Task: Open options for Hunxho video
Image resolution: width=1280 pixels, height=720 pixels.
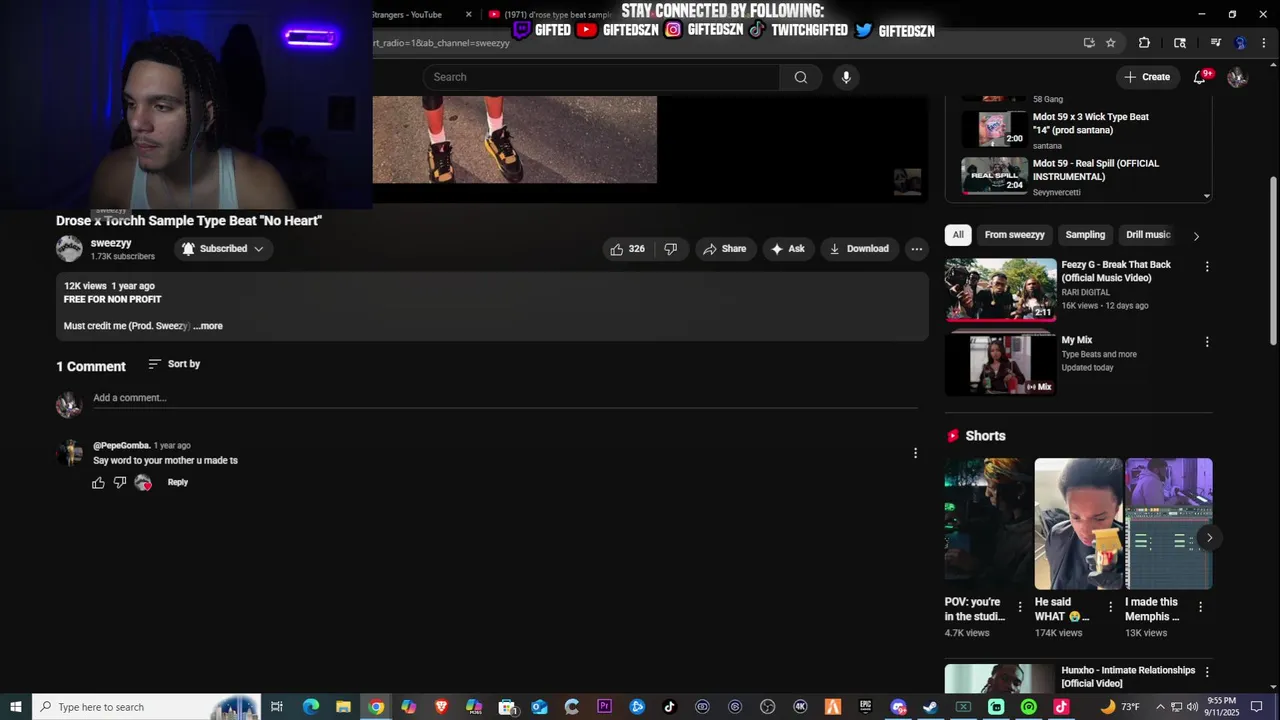Action: 1207,672
